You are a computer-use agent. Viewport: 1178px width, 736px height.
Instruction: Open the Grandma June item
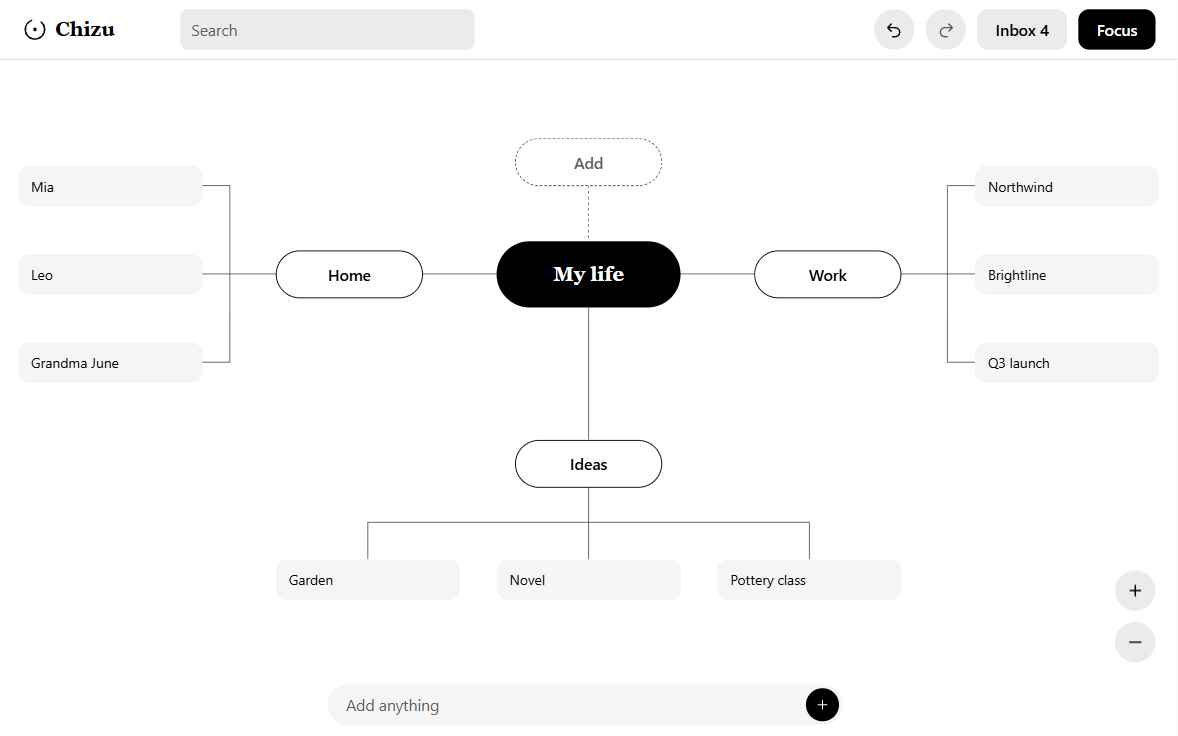(110, 363)
